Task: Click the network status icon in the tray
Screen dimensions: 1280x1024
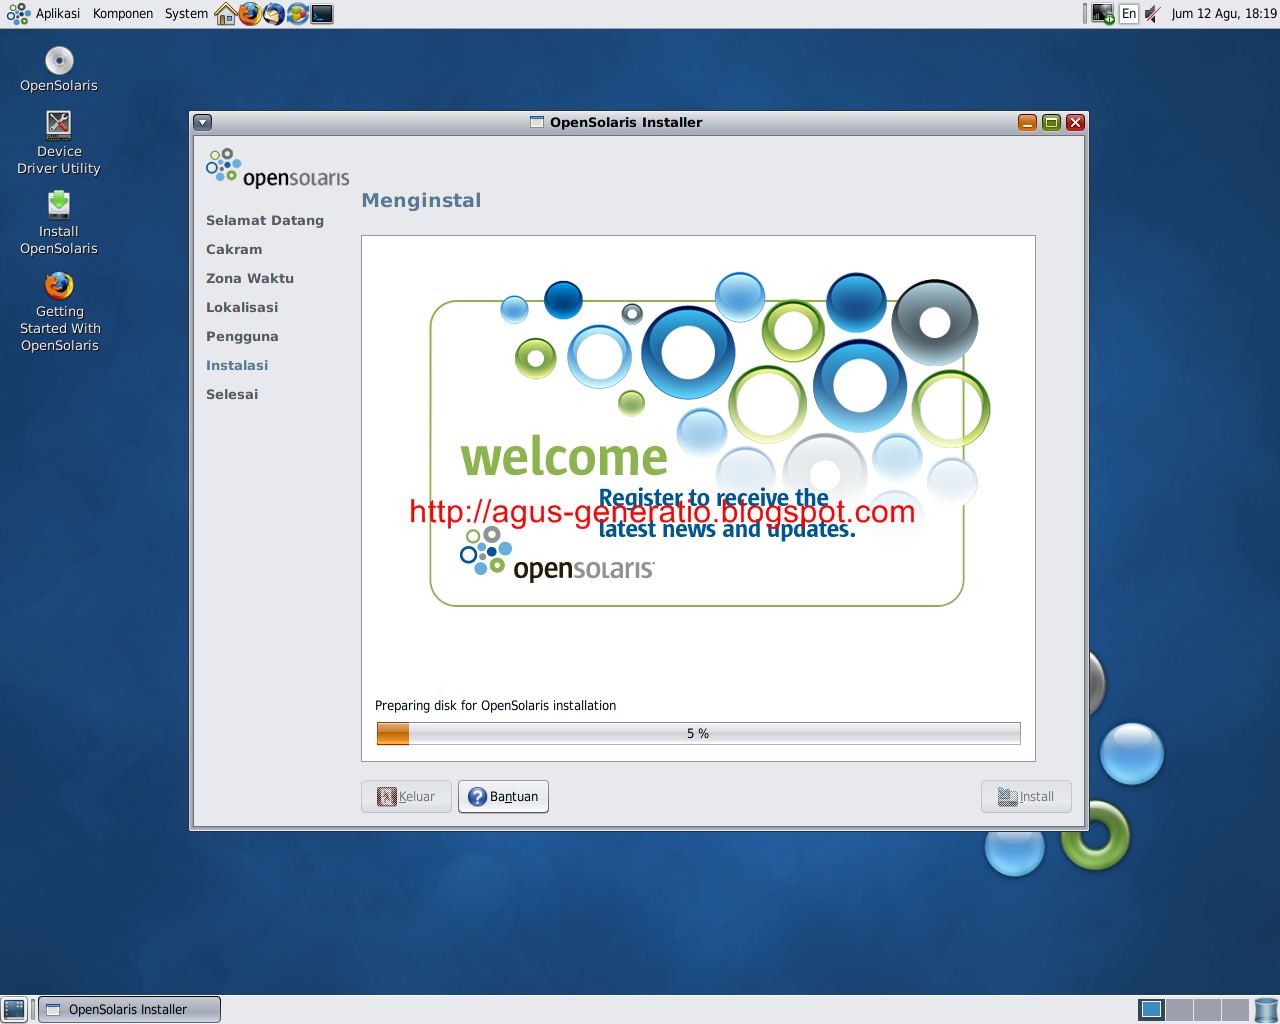Action: pos(1103,14)
